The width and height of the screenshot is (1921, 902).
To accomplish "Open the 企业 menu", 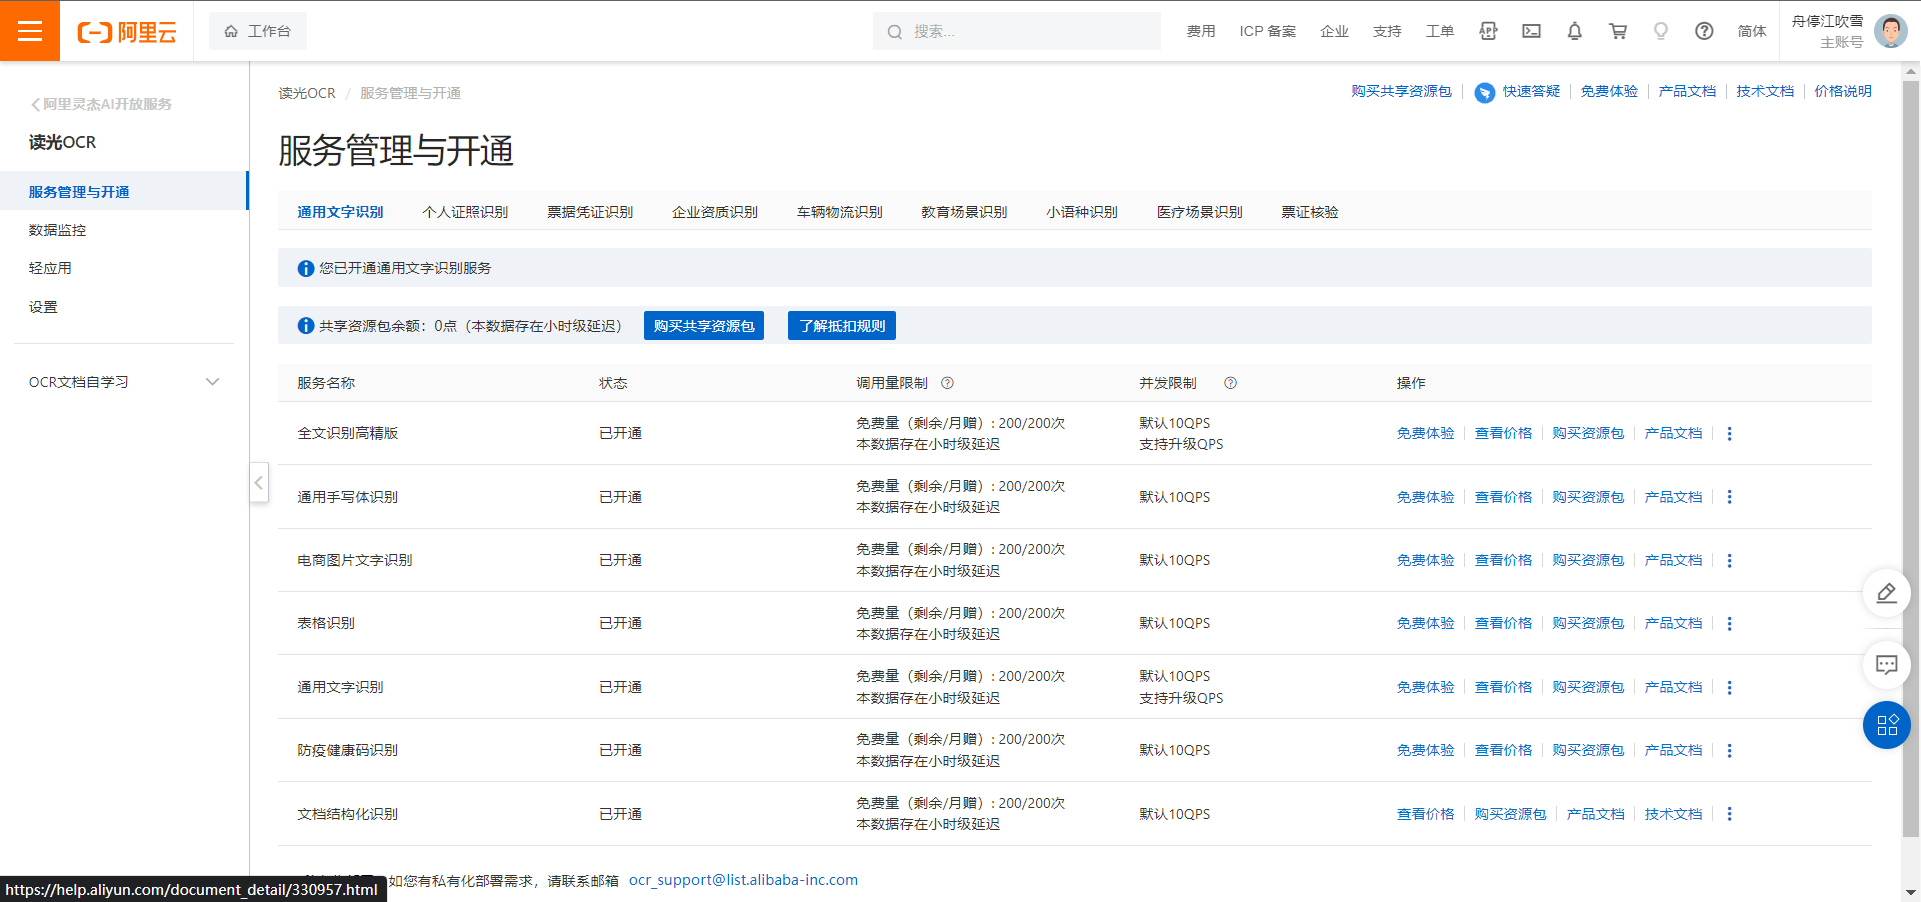I will tap(1334, 31).
